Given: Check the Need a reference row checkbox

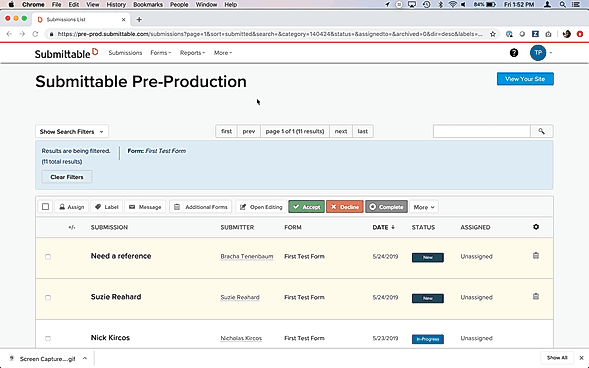Looking at the screenshot, I should [48, 257].
